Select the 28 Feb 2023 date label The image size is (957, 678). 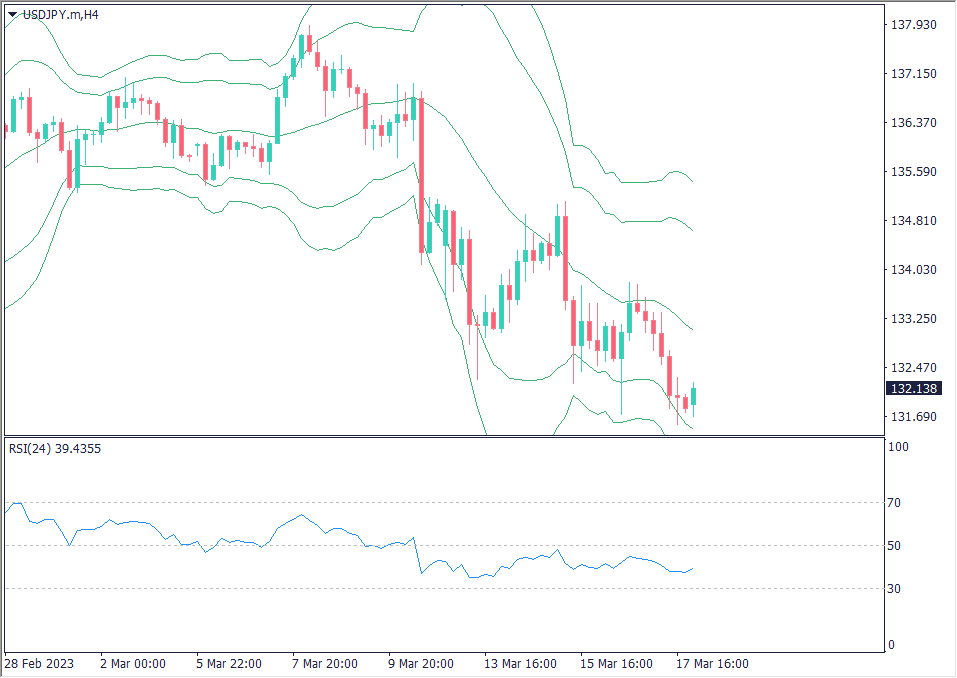(37, 664)
